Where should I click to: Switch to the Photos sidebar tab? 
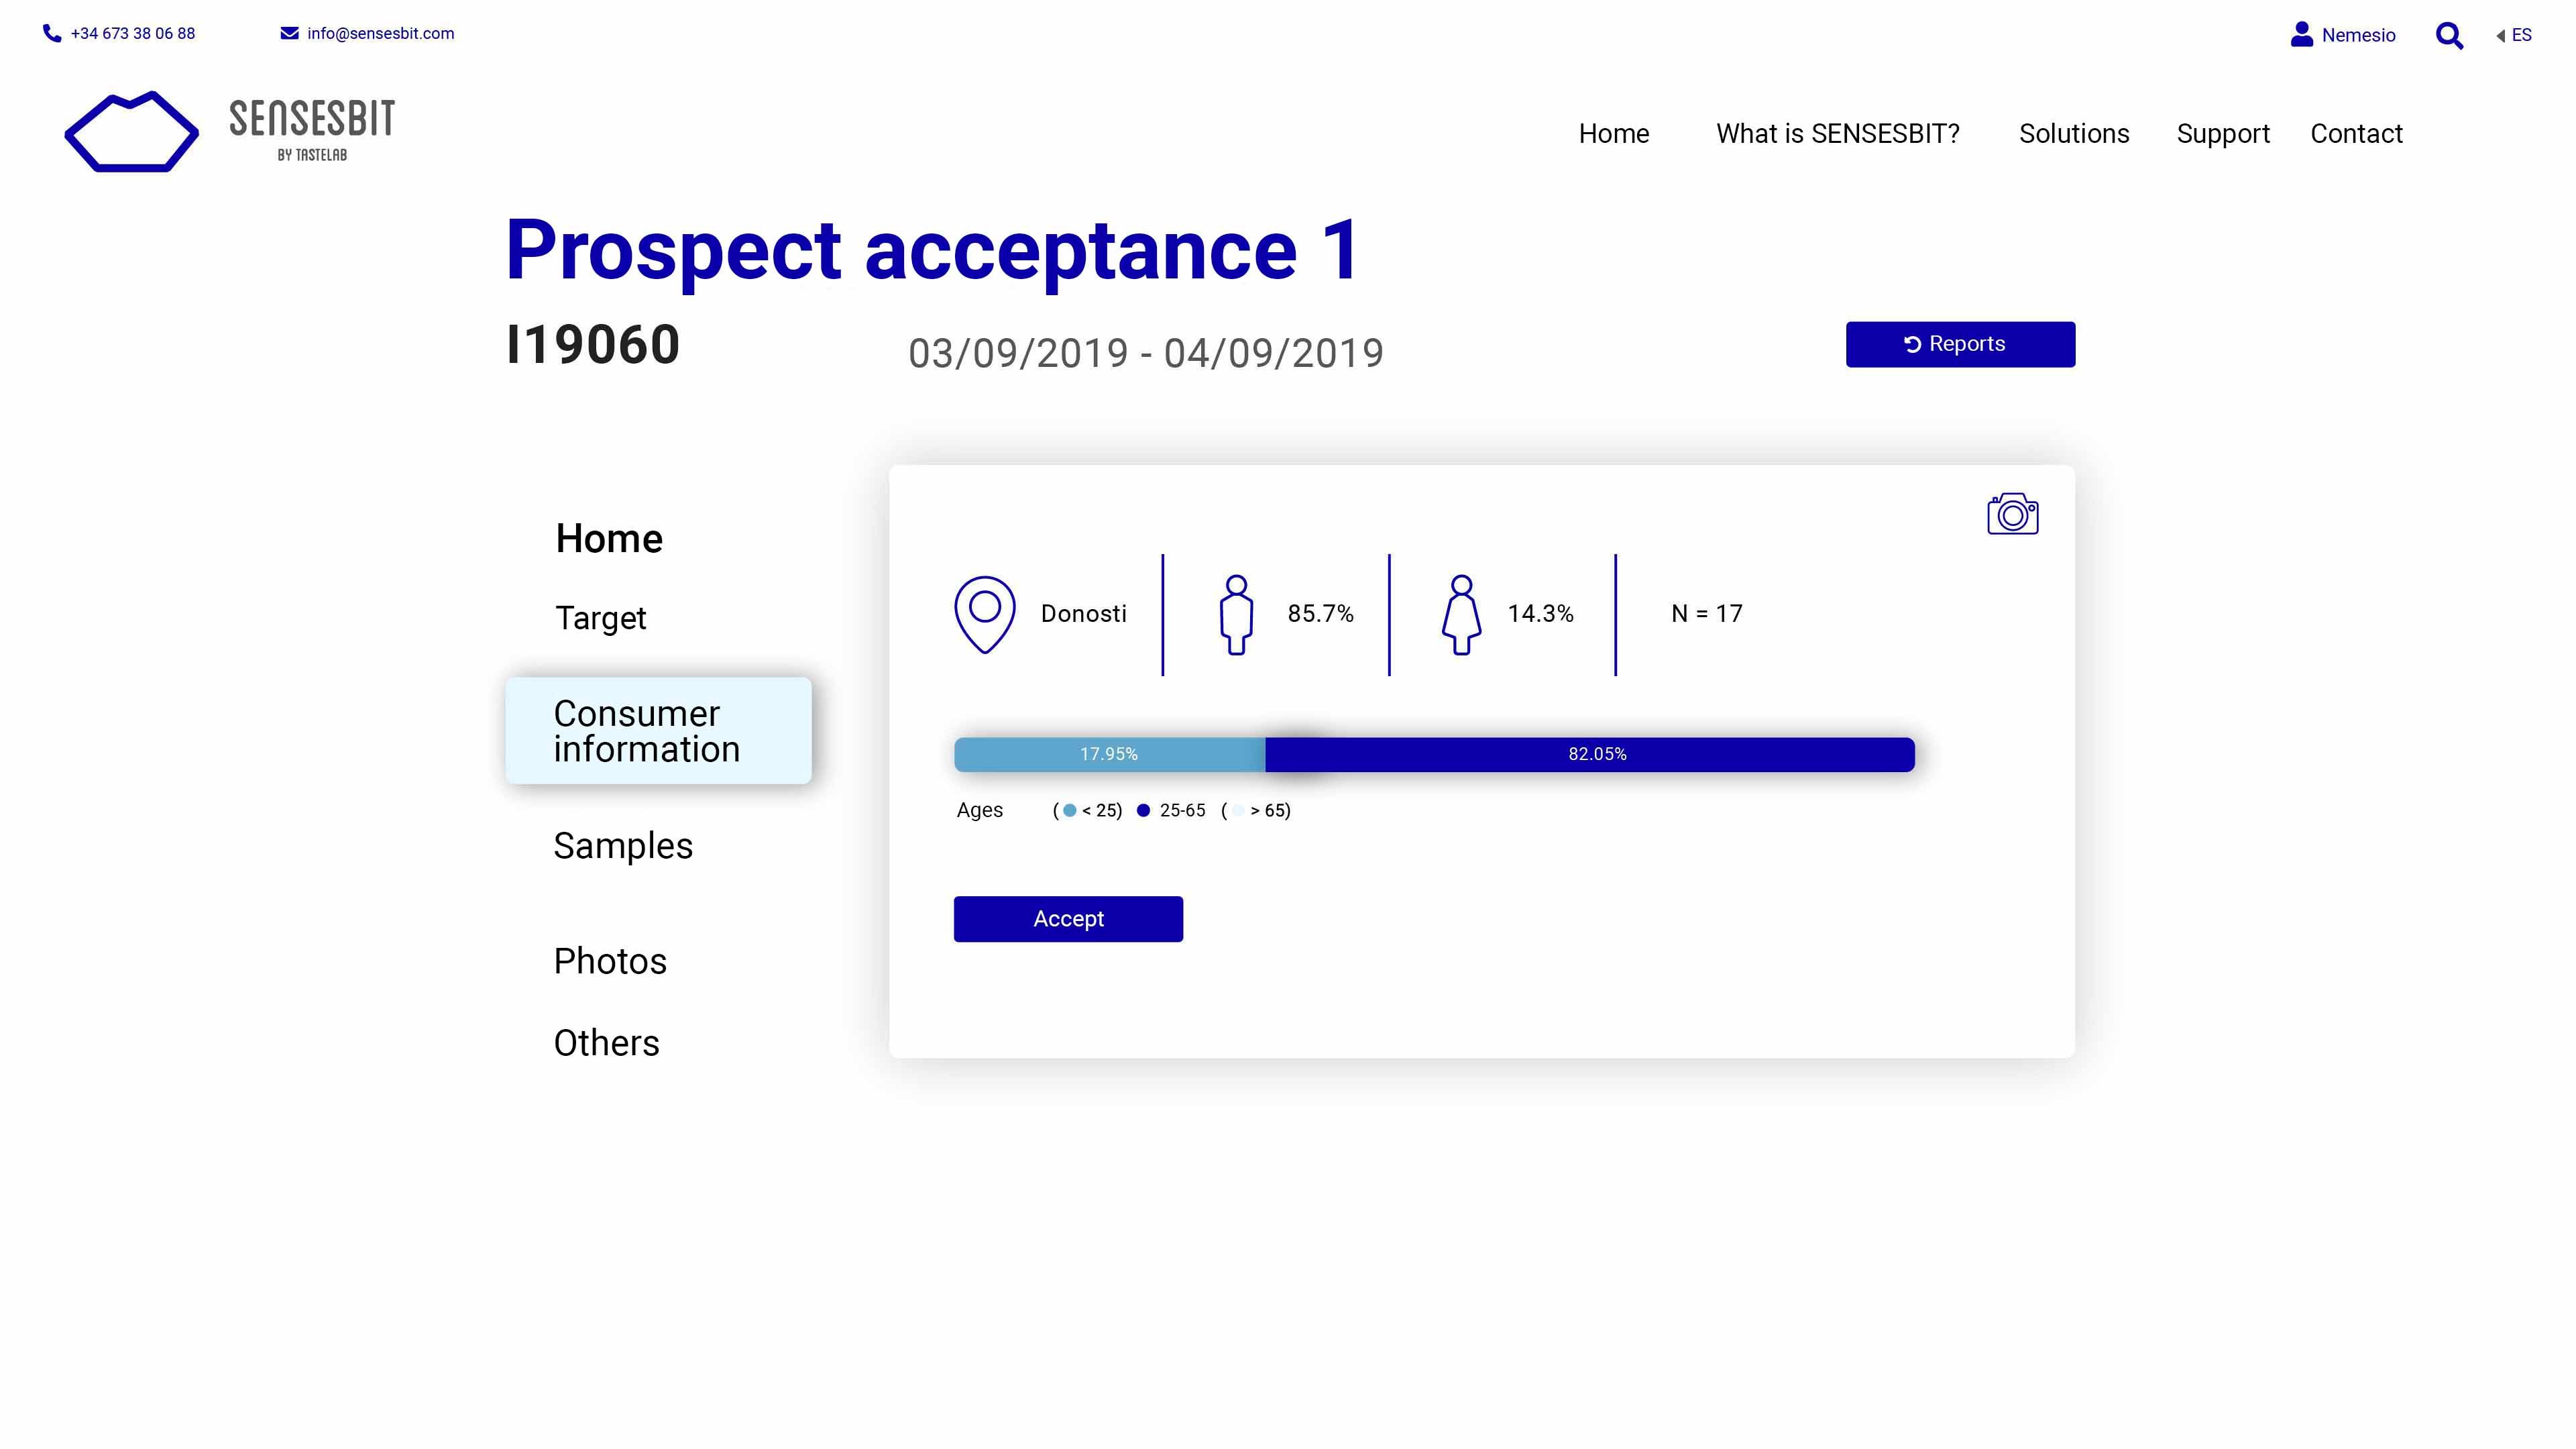[610, 961]
